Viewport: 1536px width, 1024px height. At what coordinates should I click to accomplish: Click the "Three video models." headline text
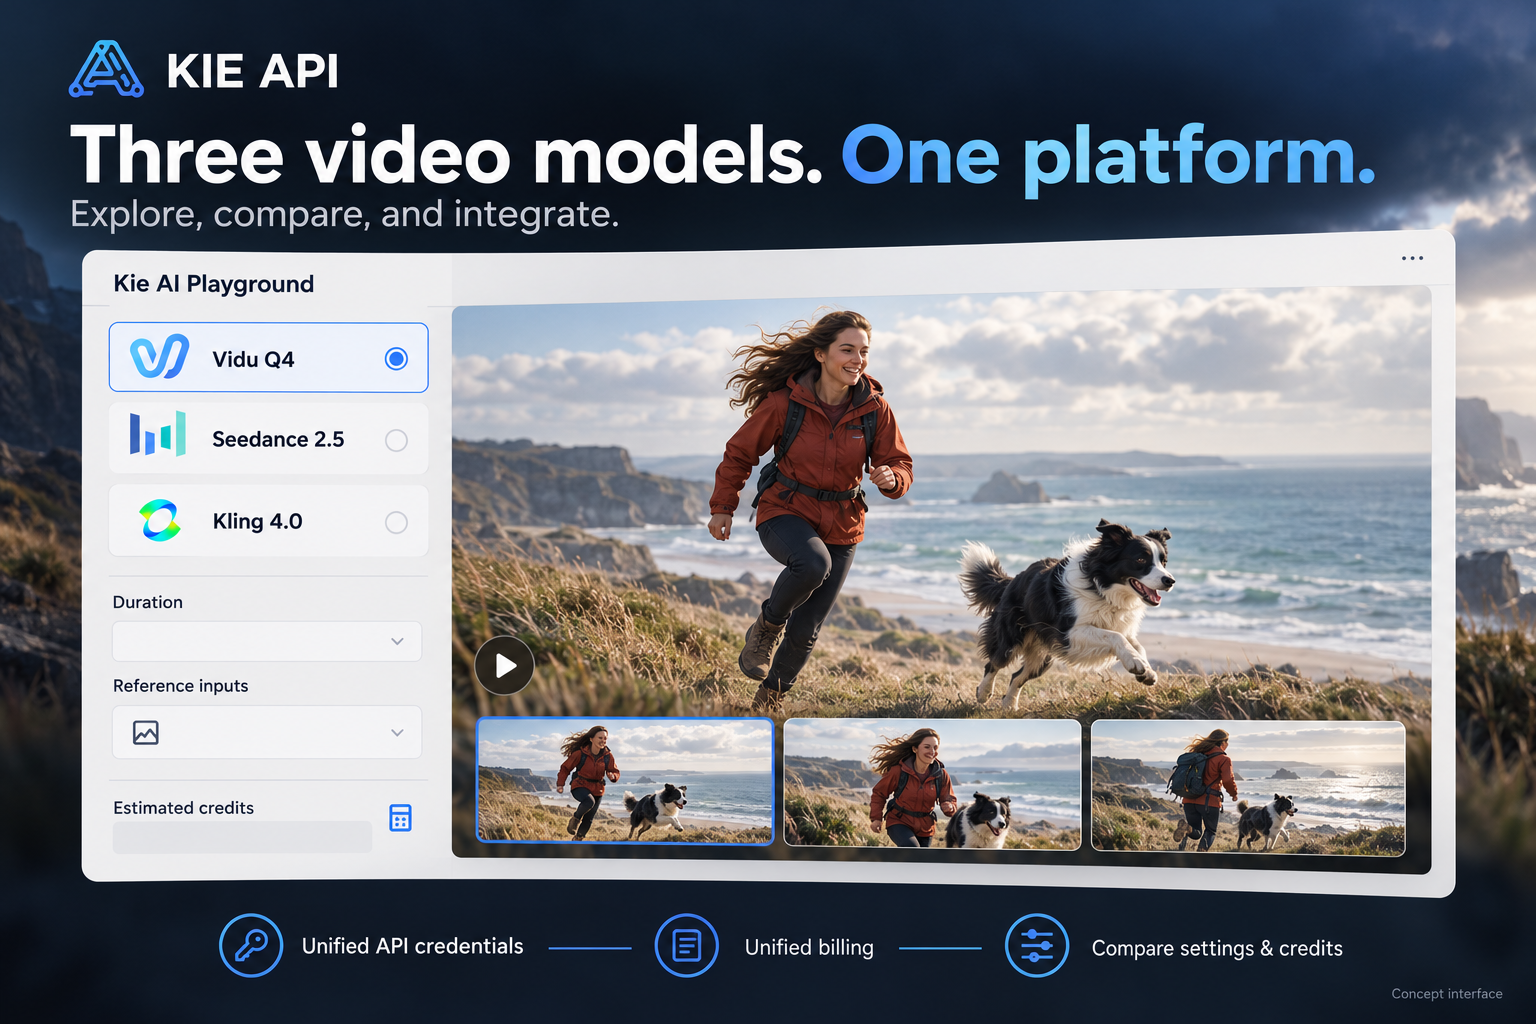click(447, 156)
